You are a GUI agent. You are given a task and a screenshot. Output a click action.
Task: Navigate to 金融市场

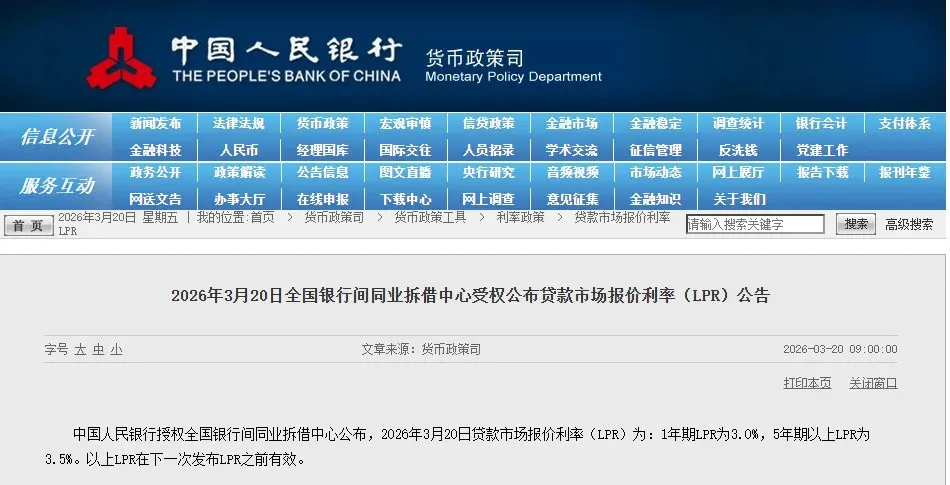tap(571, 124)
